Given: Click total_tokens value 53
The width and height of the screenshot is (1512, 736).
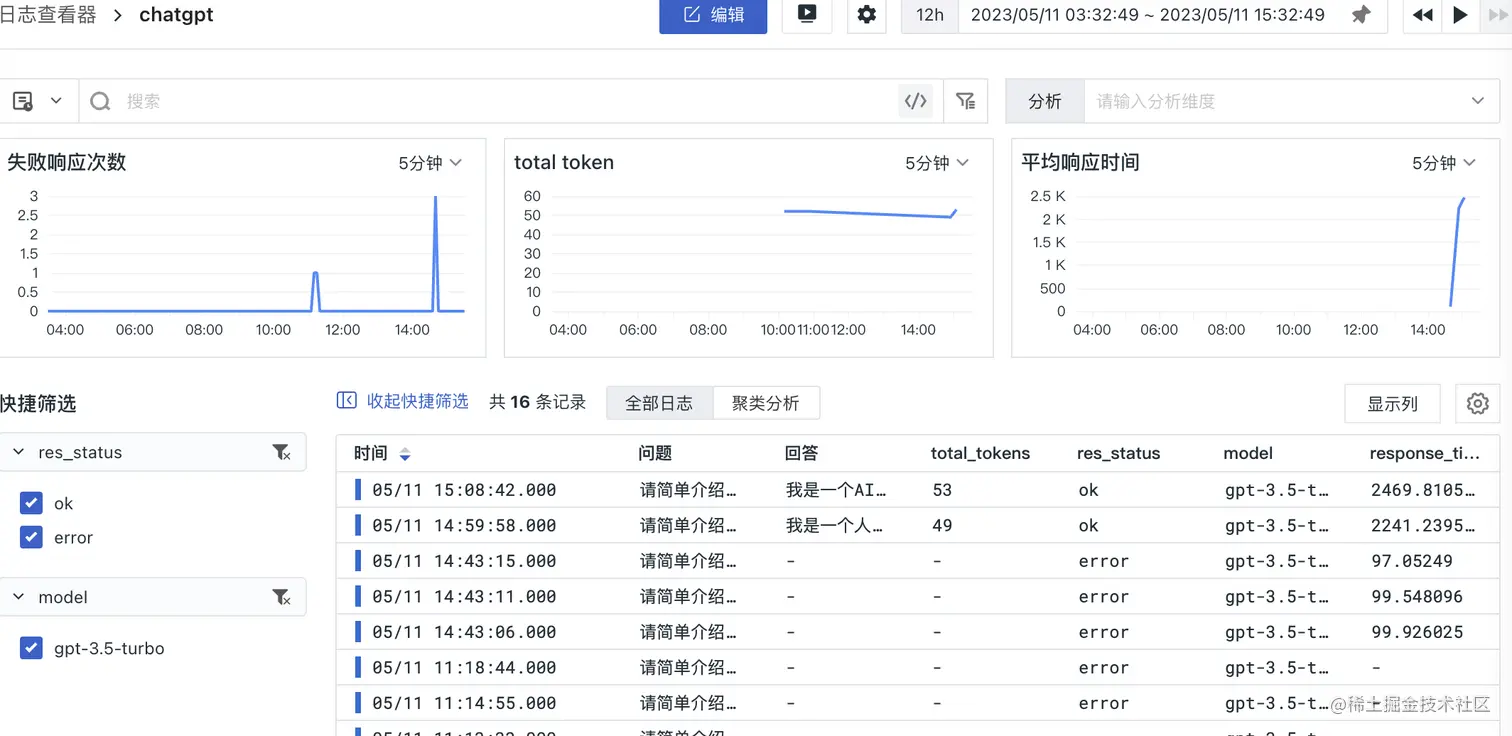Looking at the screenshot, I should (941, 490).
